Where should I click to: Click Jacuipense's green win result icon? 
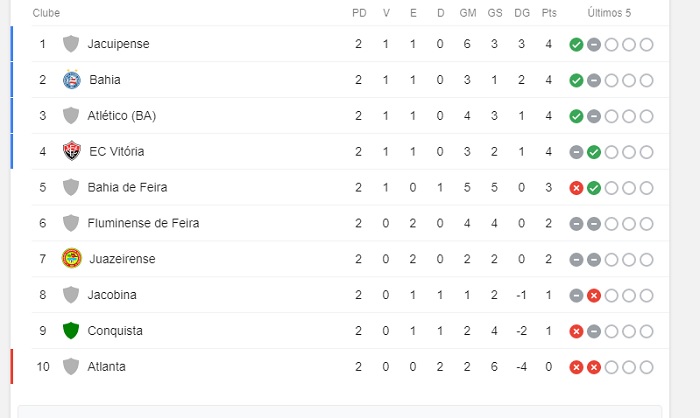[576, 44]
